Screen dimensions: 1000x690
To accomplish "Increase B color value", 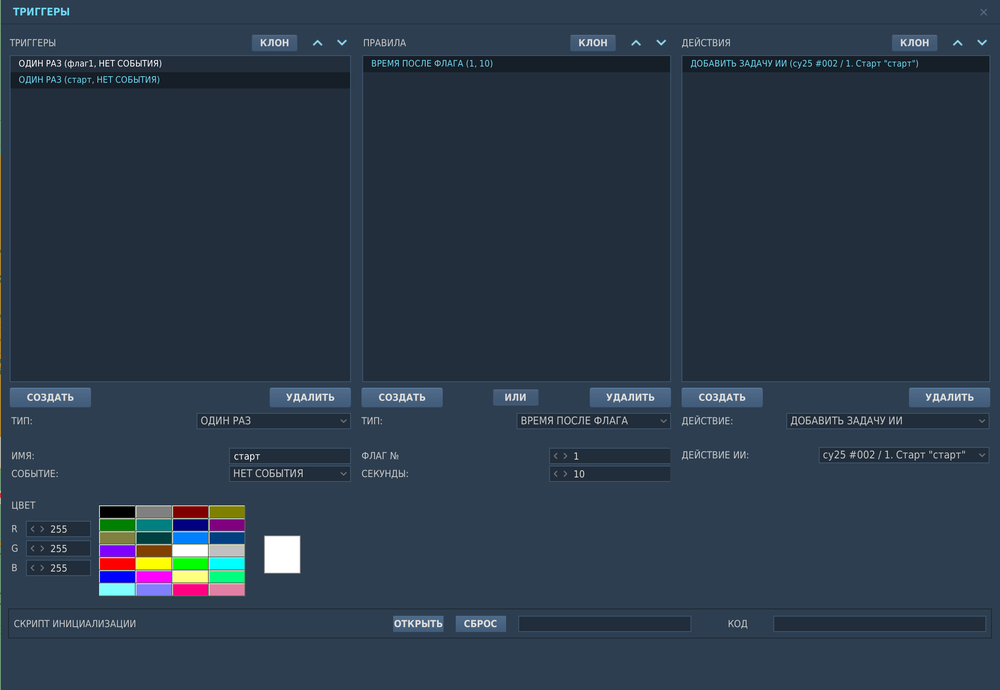I will coord(42,568).
